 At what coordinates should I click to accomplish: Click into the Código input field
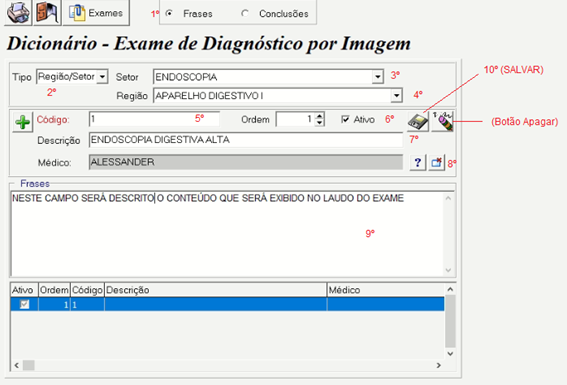(x=154, y=119)
